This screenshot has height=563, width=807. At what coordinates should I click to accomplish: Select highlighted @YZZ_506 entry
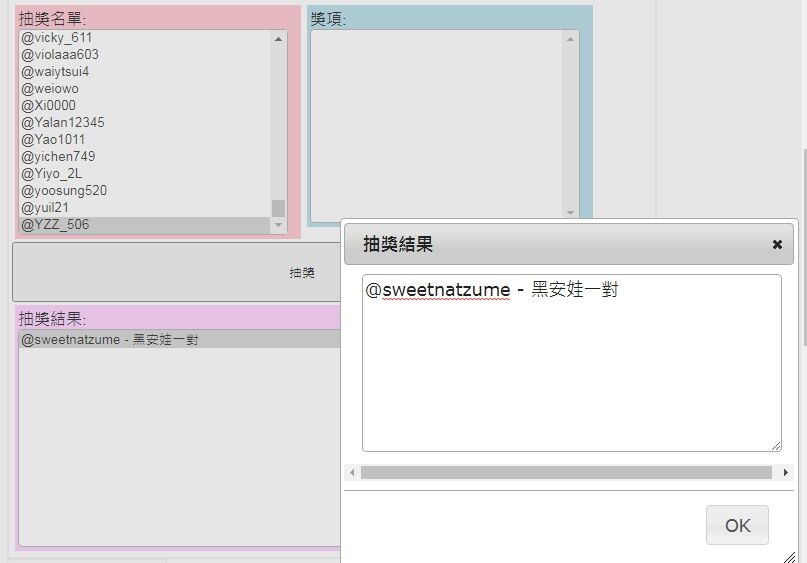pyautogui.click(x=145, y=224)
